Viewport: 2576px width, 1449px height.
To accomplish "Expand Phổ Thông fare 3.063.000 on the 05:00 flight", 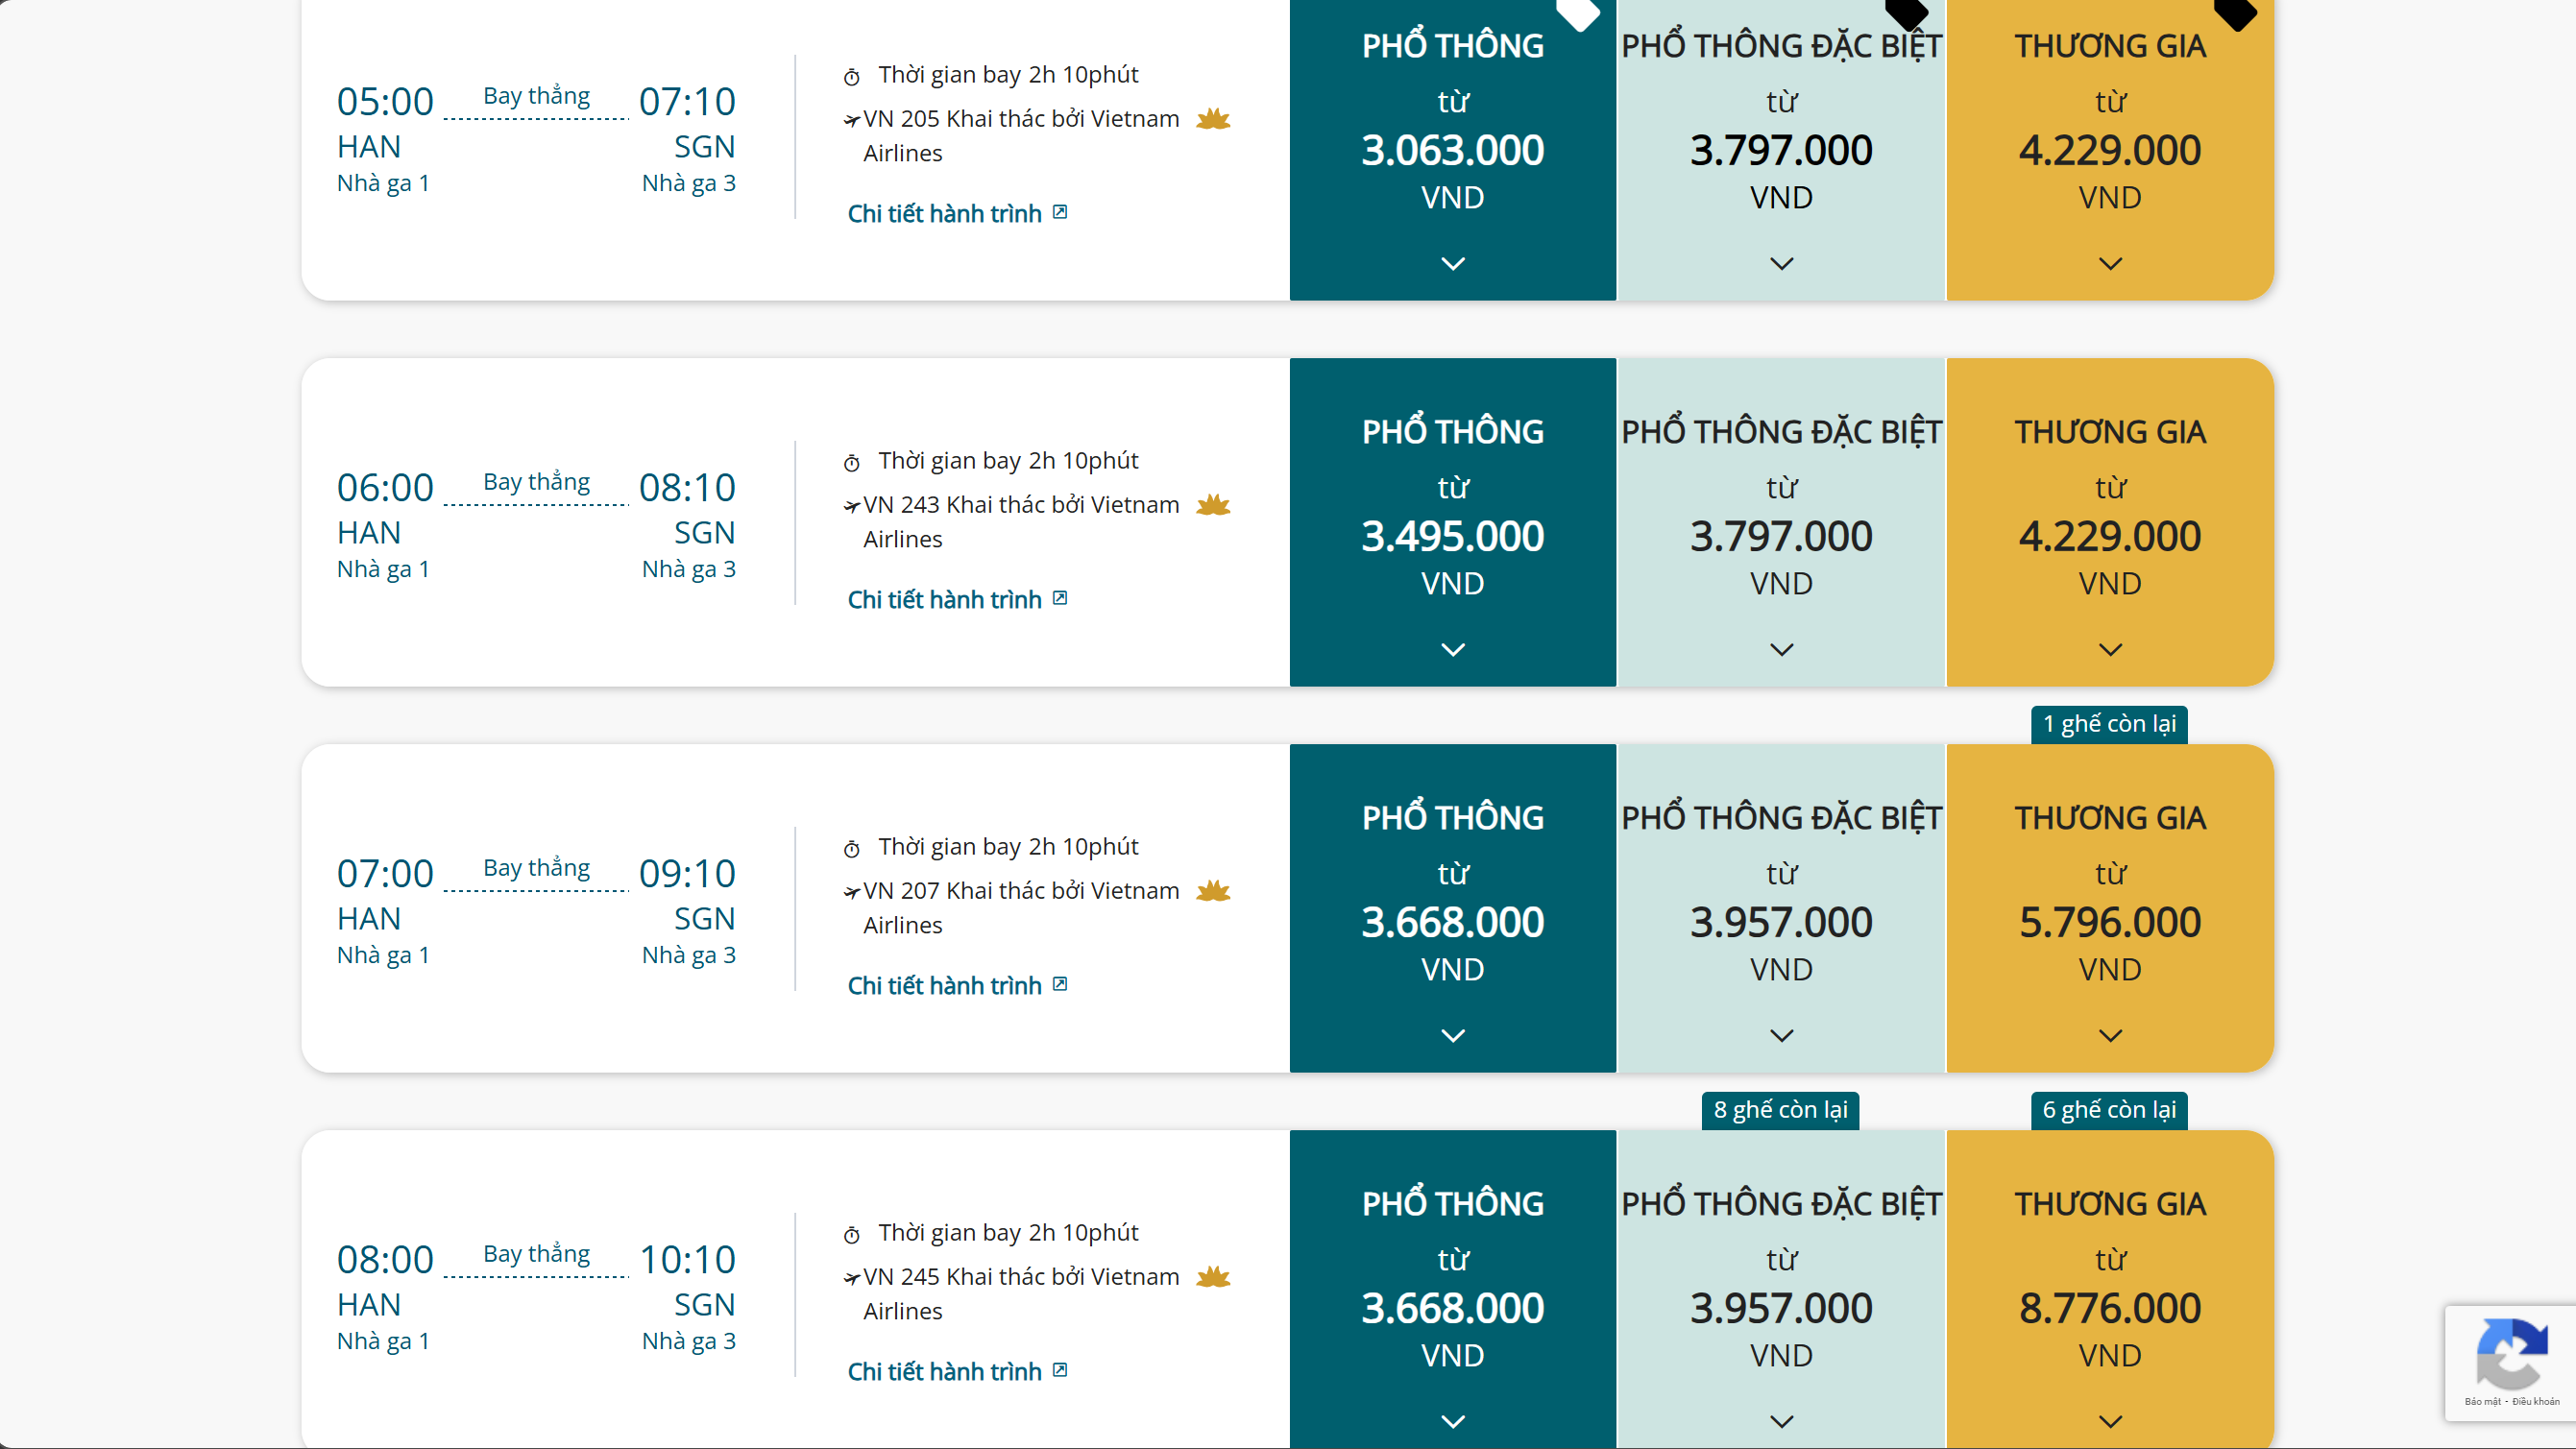I will [x=1453, y=263].
